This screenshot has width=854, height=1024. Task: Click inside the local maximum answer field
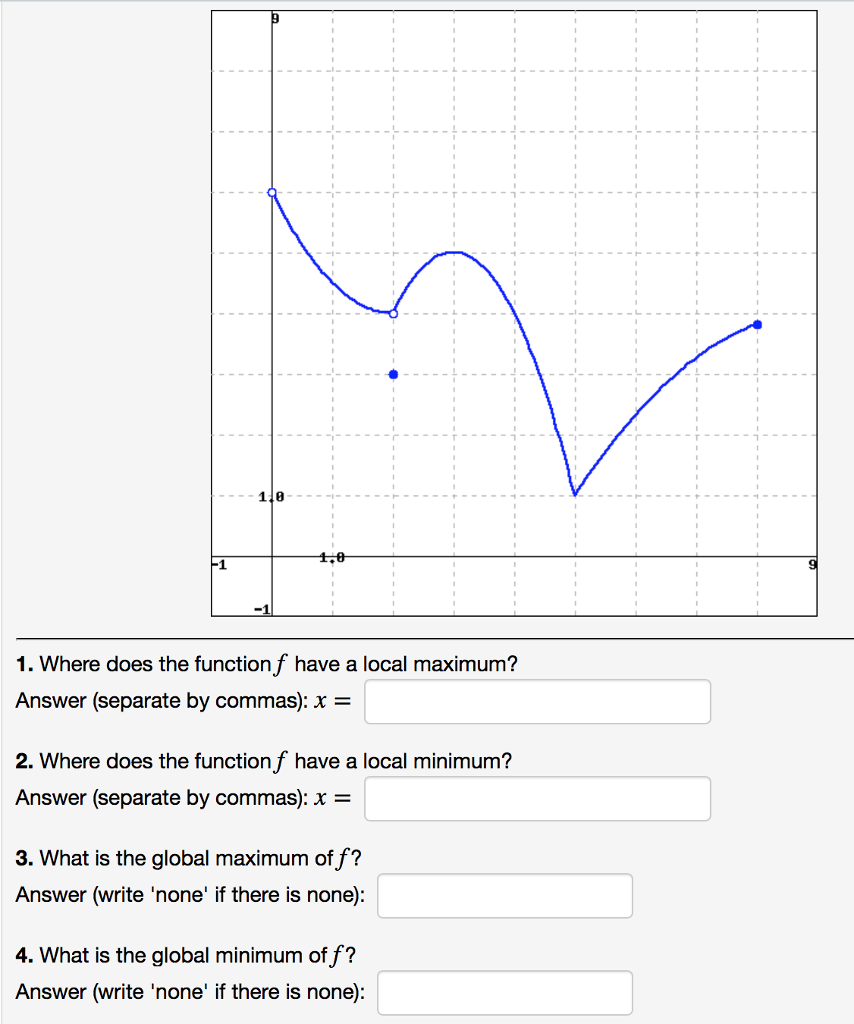point(537,701)
